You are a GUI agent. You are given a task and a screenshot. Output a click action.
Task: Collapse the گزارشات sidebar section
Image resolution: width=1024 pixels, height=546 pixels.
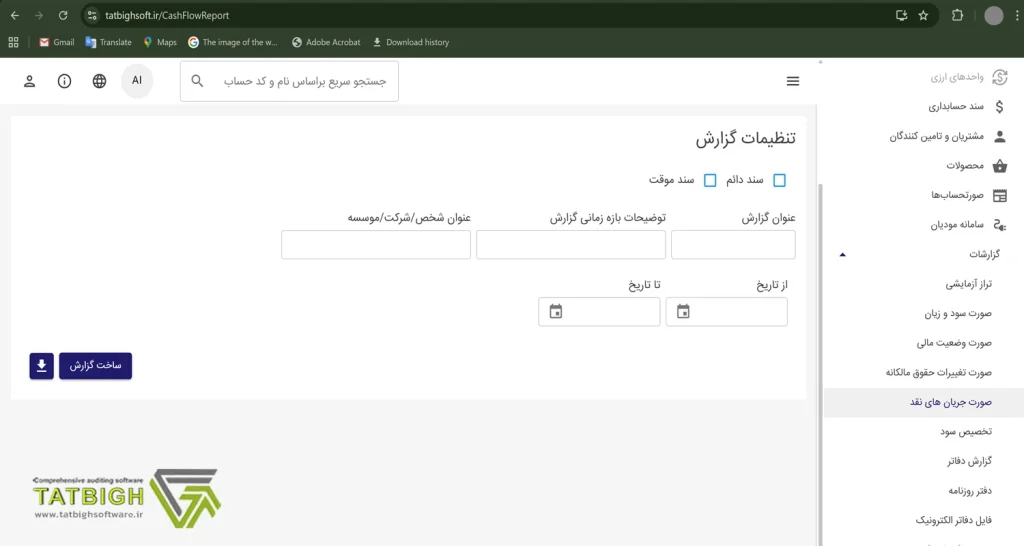pos(842,255)
